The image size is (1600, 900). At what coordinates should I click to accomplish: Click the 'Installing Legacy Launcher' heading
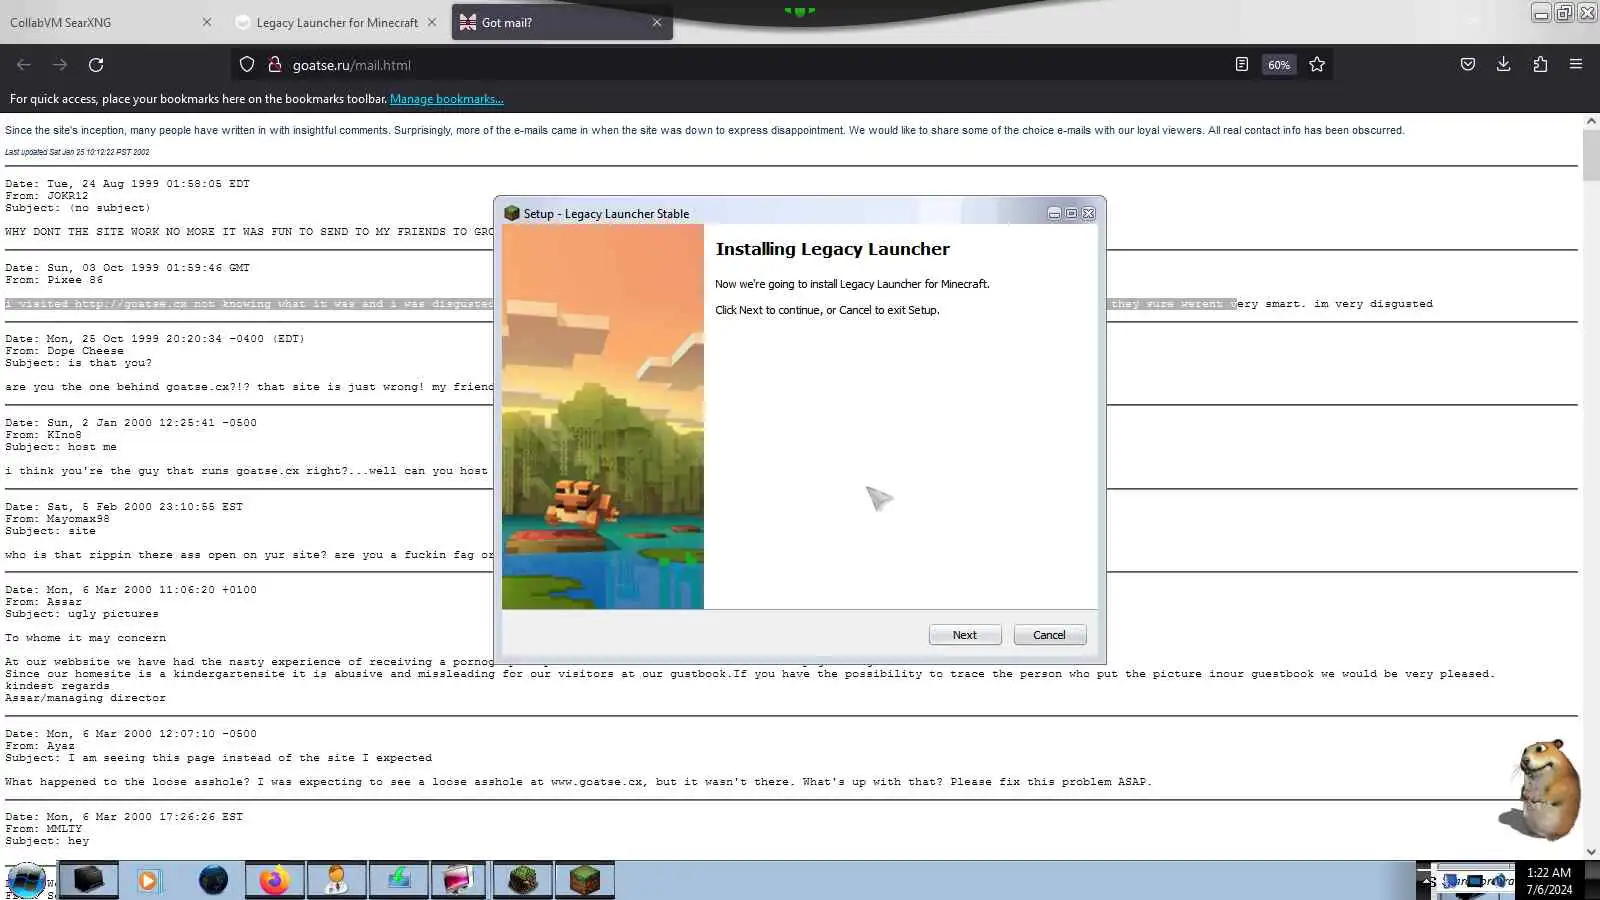tap(832, 249)
